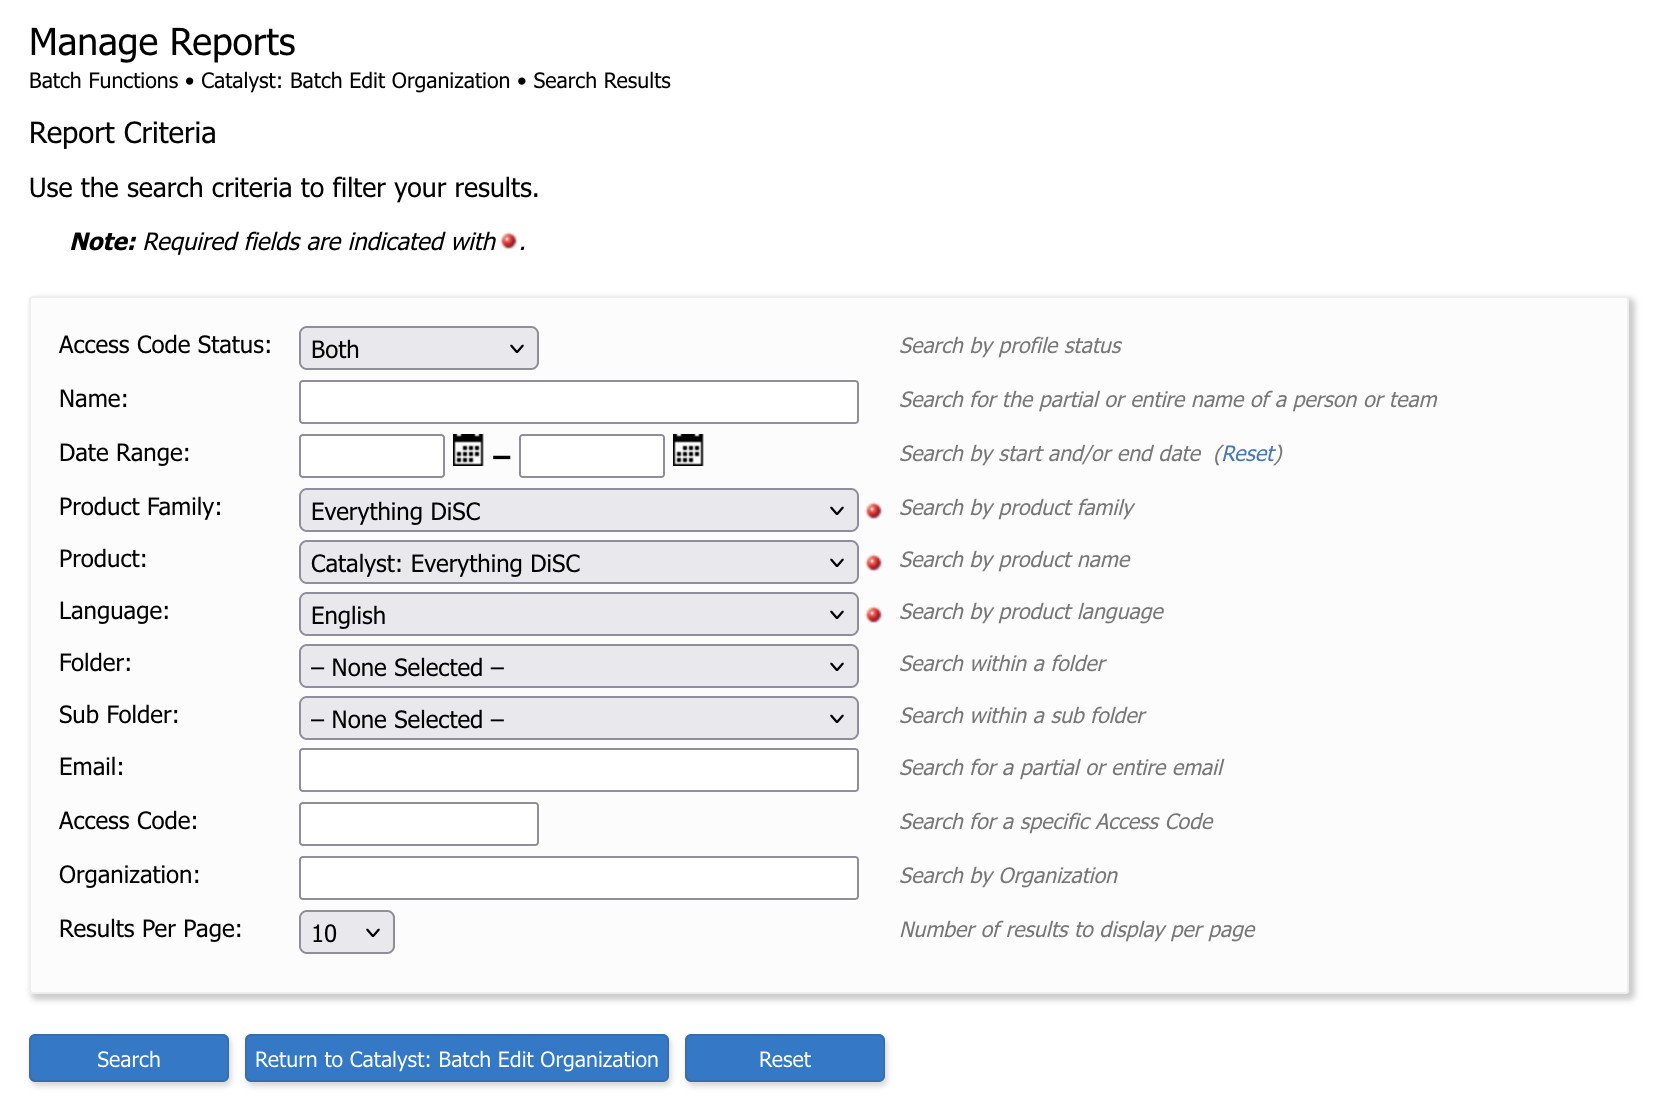Focus the start date text field
1676x1112 pixels.
372,456
